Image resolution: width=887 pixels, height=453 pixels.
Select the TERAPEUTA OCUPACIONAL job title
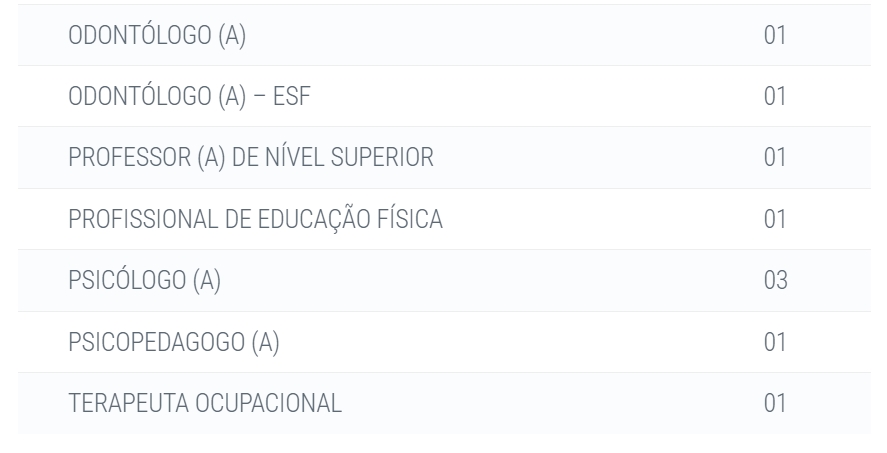click(205, 403)
